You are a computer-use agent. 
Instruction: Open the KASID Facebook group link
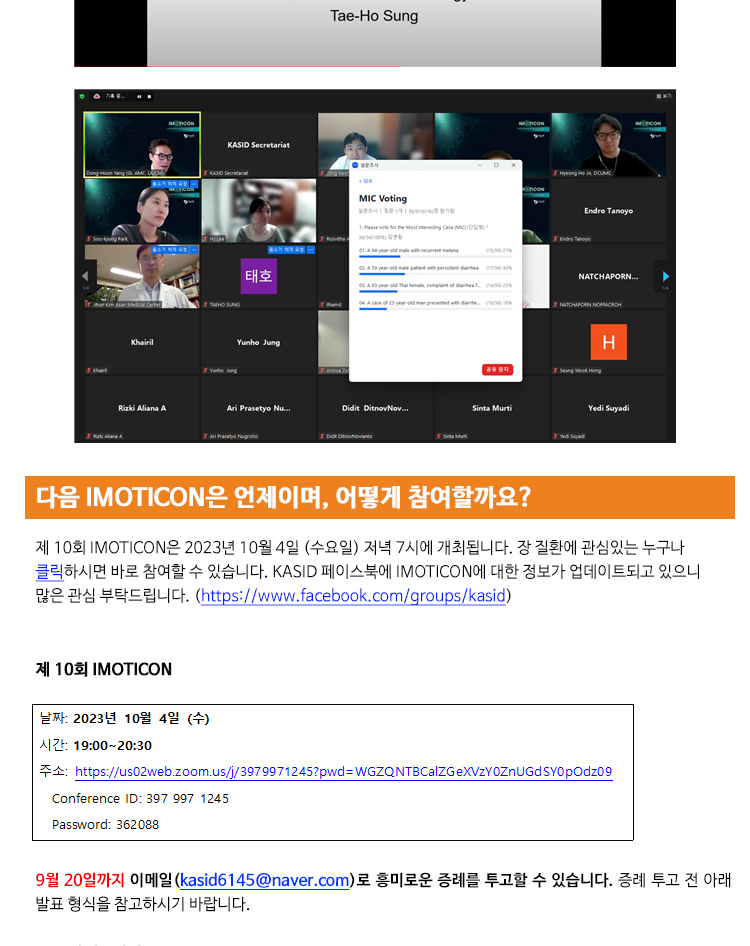point(355,597)
